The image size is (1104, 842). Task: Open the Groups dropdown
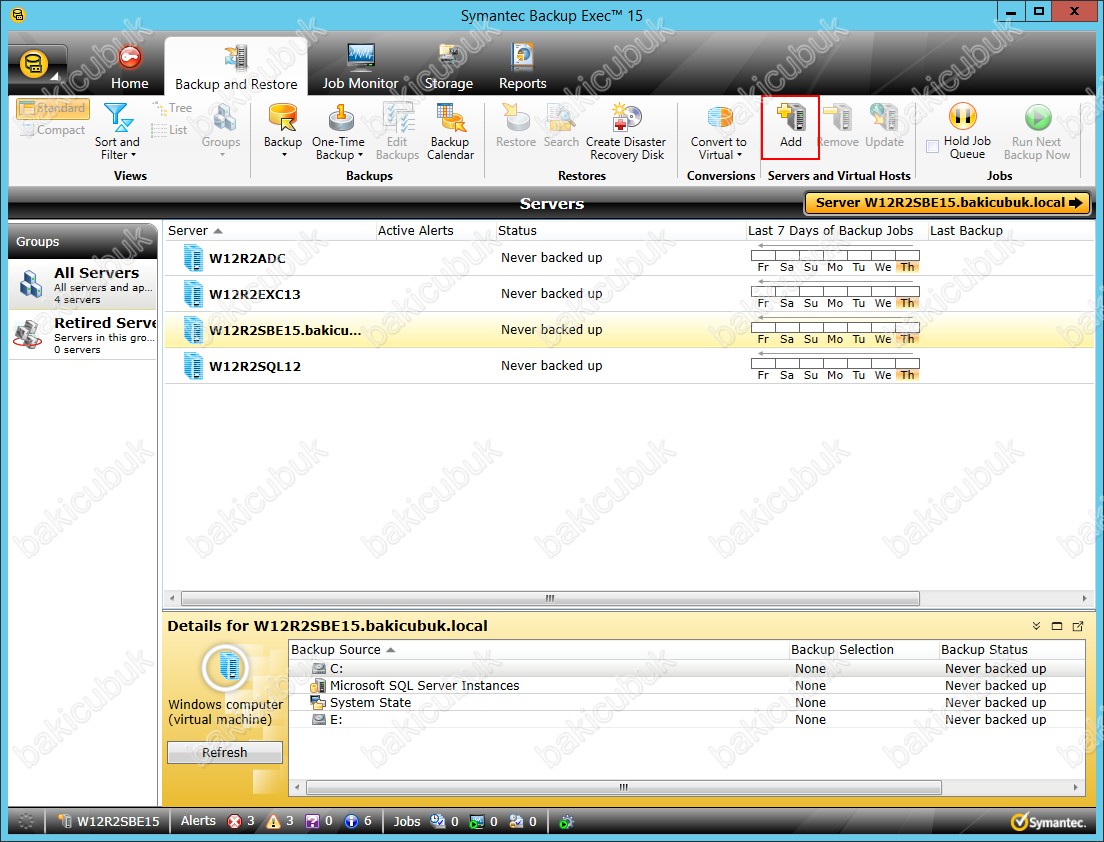pyautogui.click(x=221, y=130)
